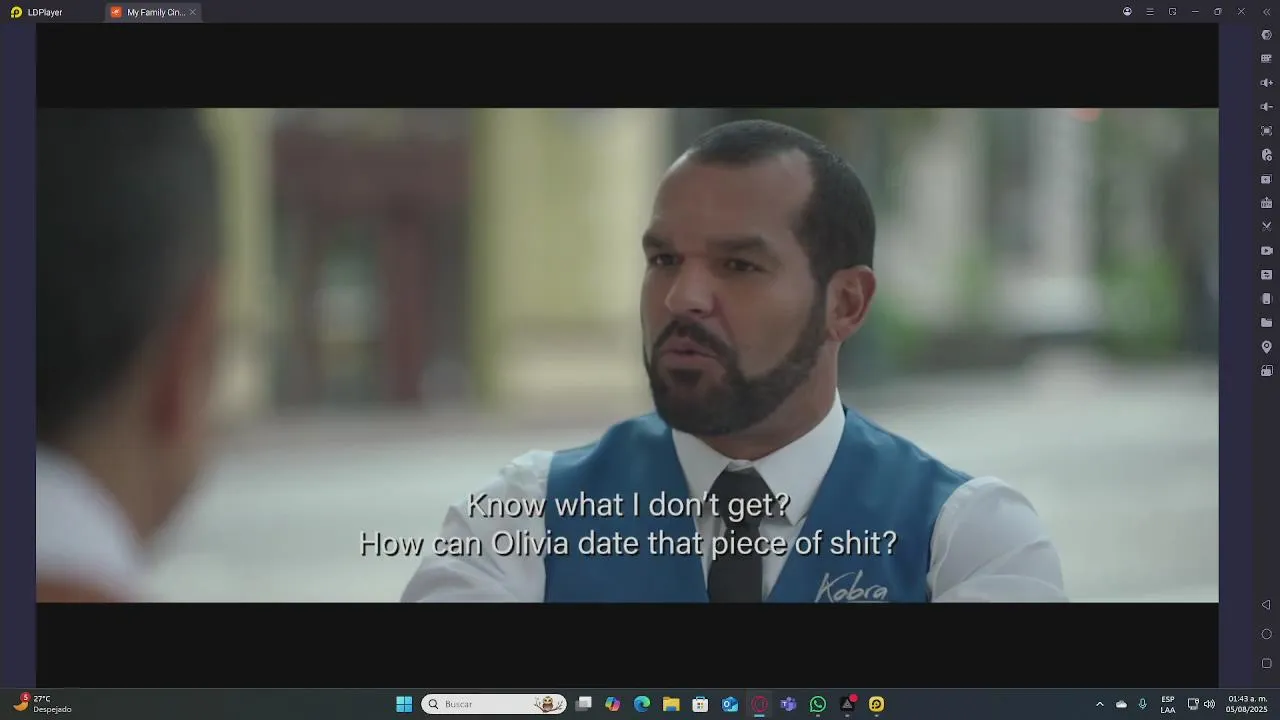Launch Copilot from taskbar
This screenshot has height=720, width=1280.
613,704
